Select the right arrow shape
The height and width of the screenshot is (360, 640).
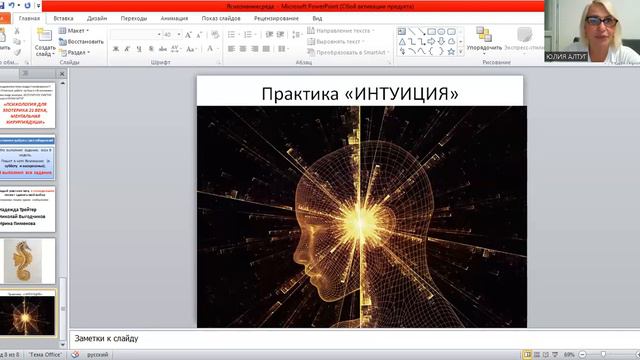[x=431, y=42]
